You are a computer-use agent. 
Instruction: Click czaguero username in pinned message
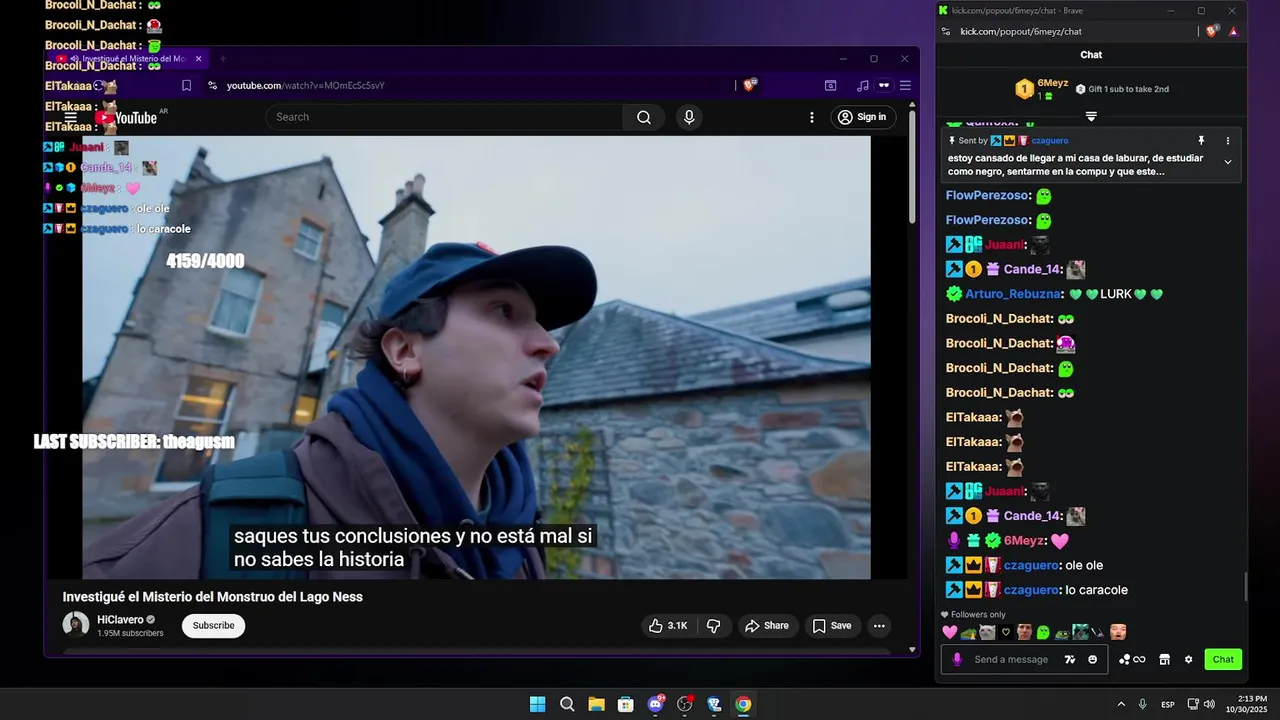coord(1050,141)
